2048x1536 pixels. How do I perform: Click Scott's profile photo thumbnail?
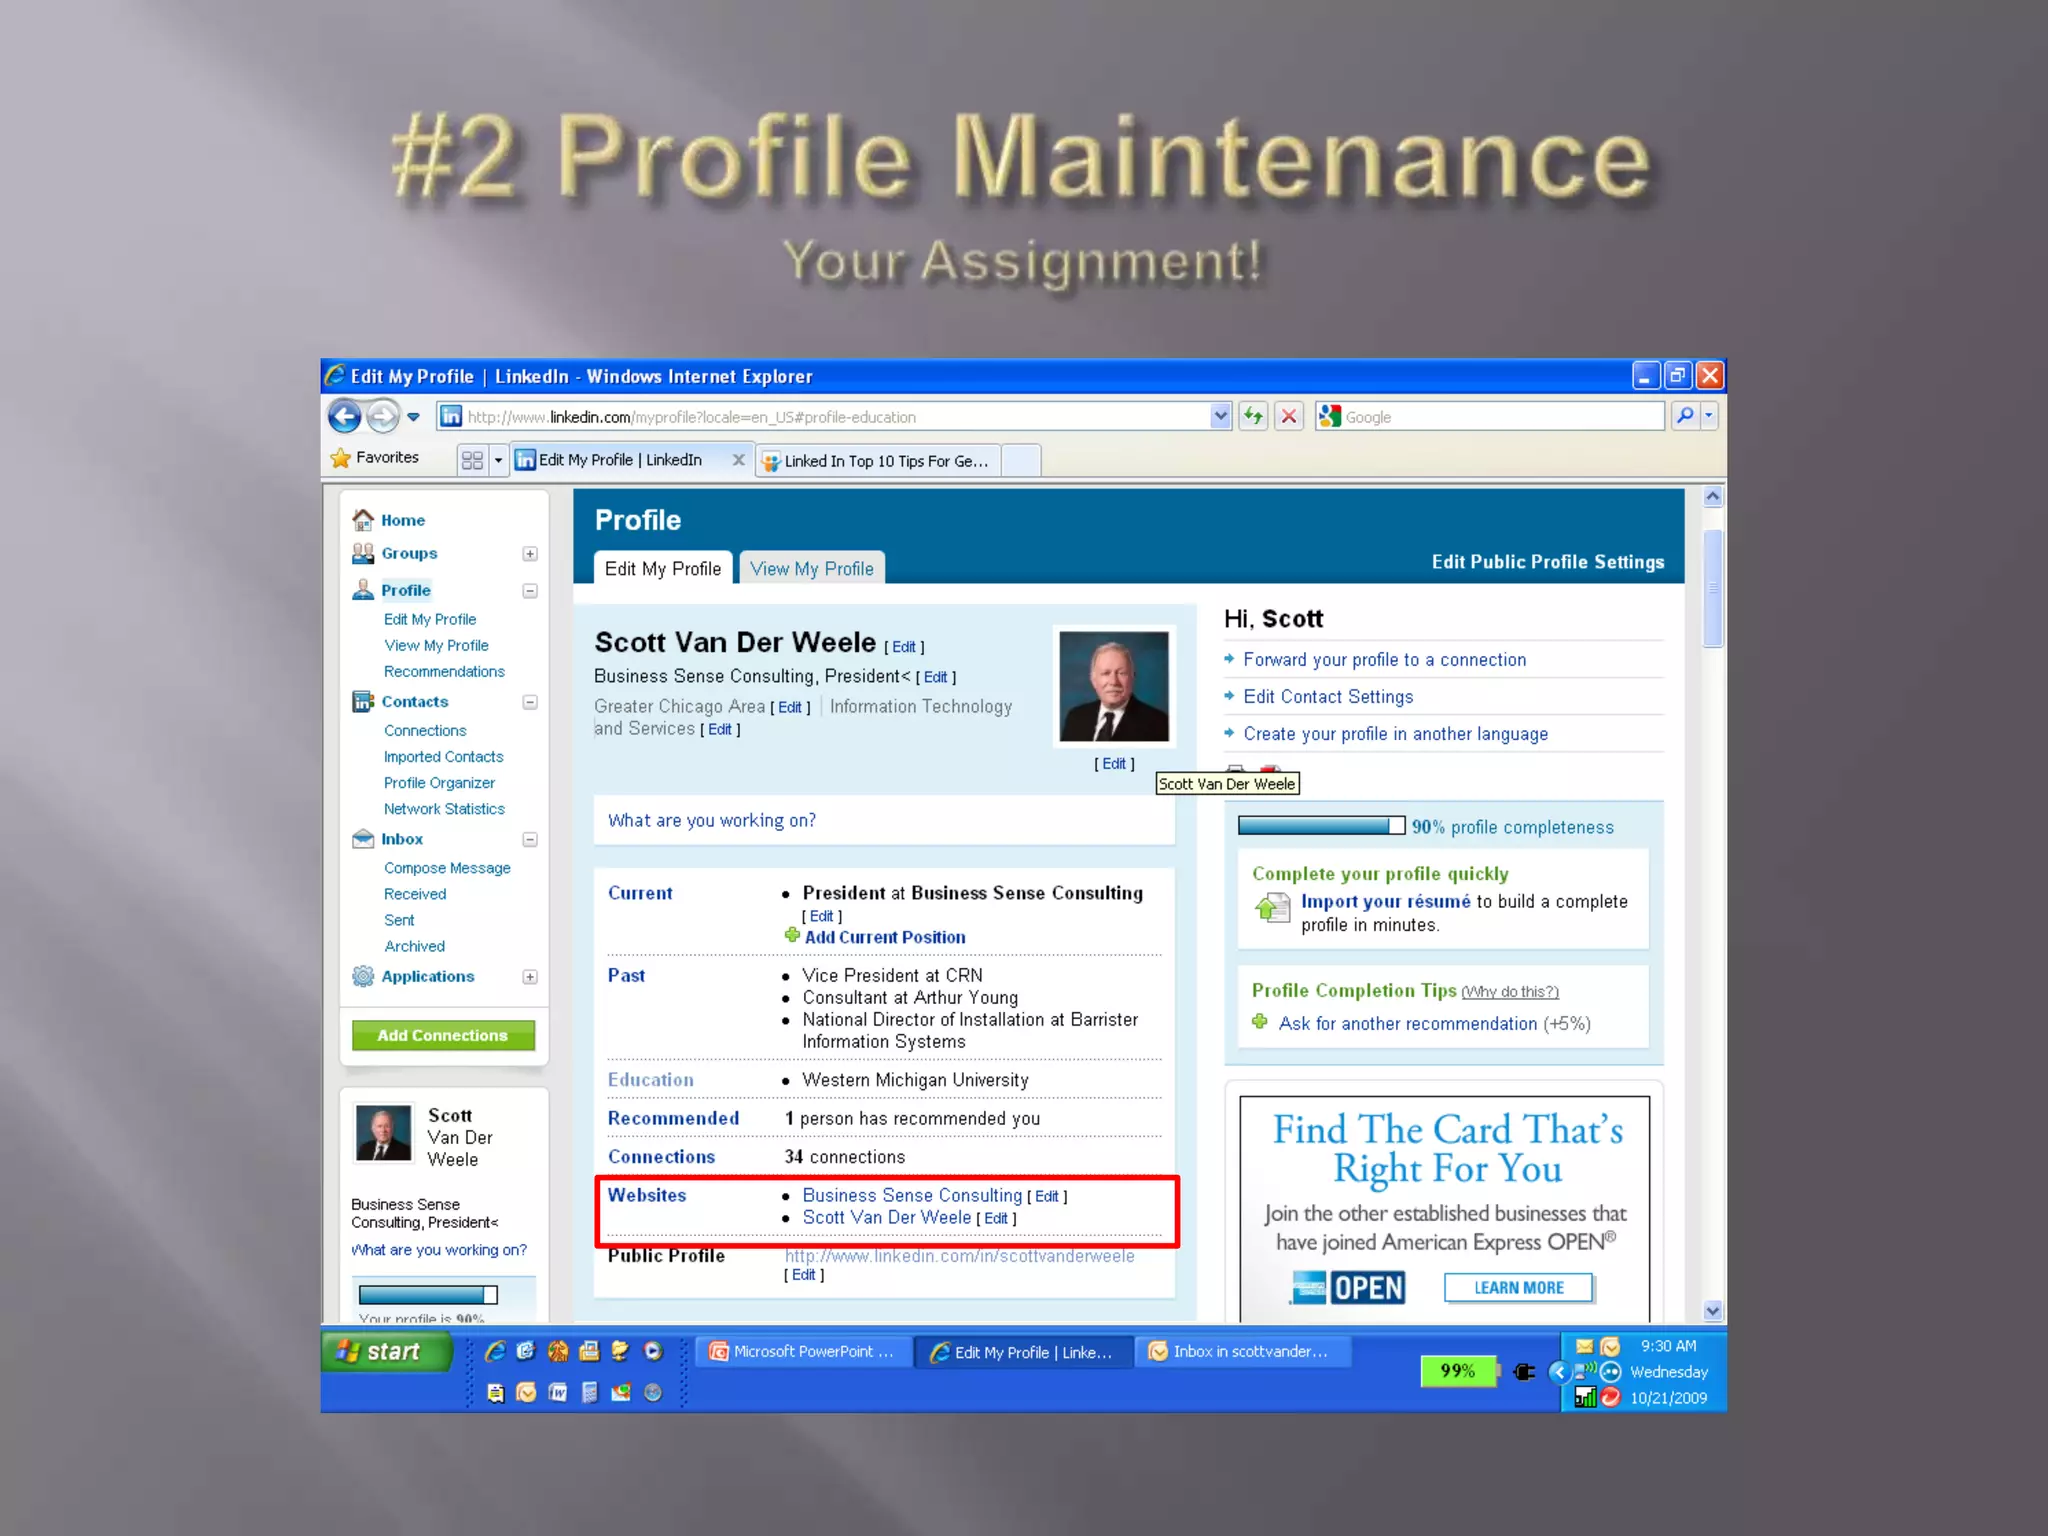pos(1113,686)
